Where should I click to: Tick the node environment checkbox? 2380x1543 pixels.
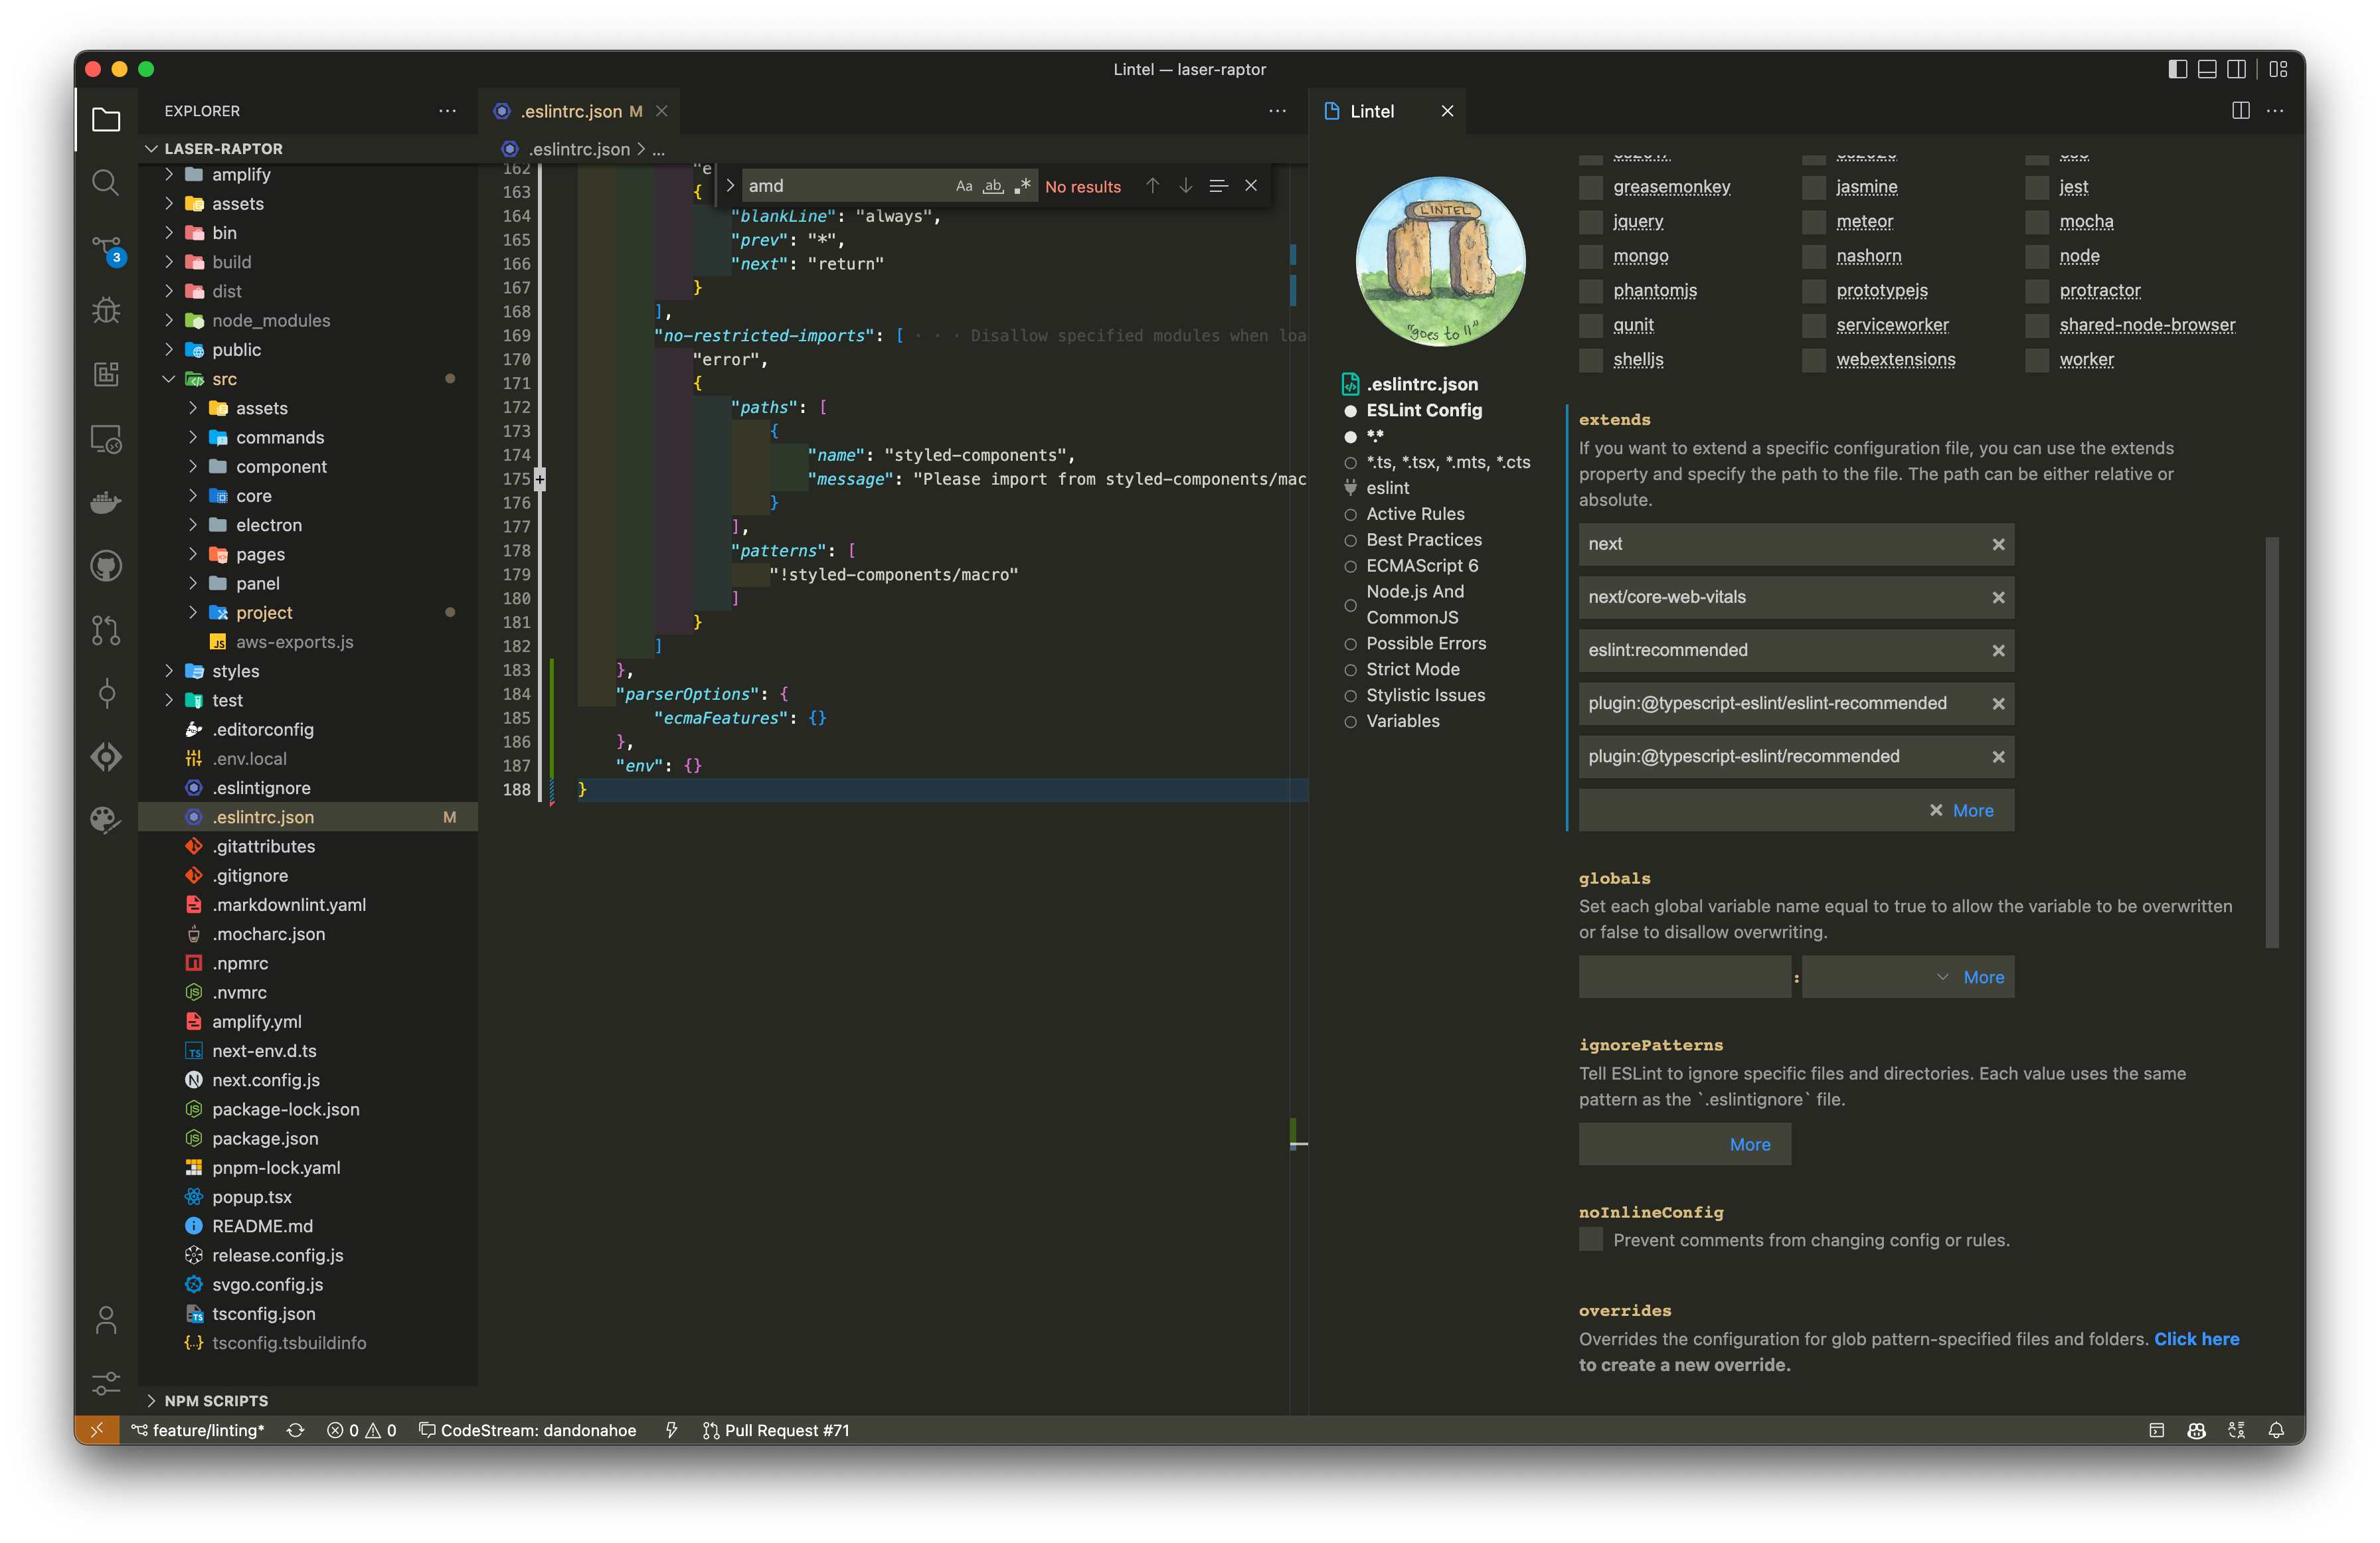coord(2037,256)
